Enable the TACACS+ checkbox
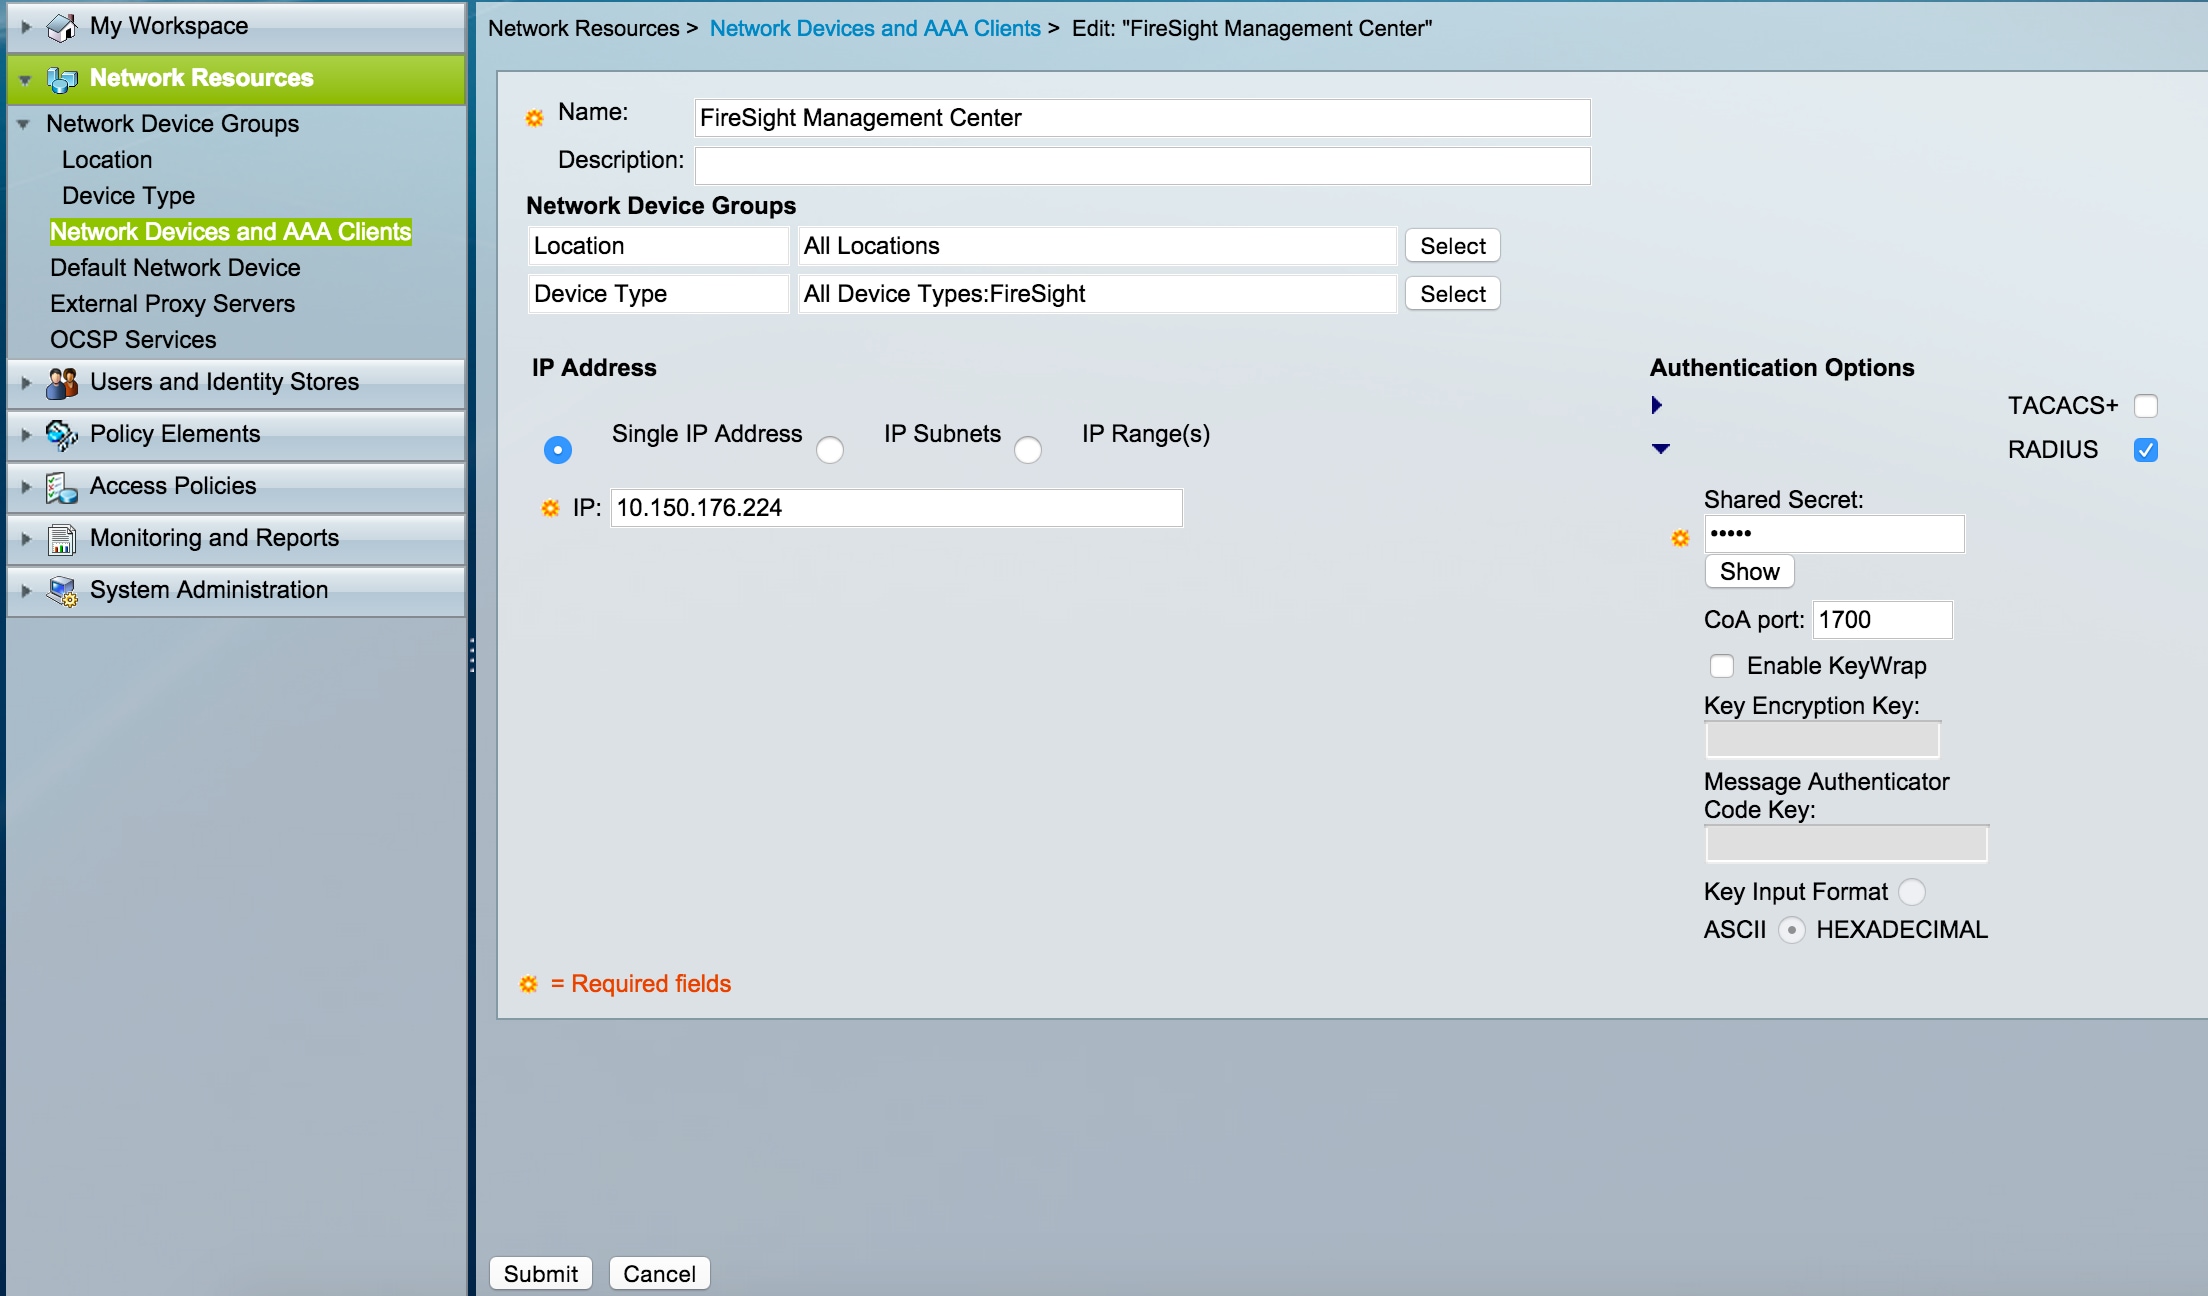Screen dimensions: 2208x1296 pos(2146,406)
